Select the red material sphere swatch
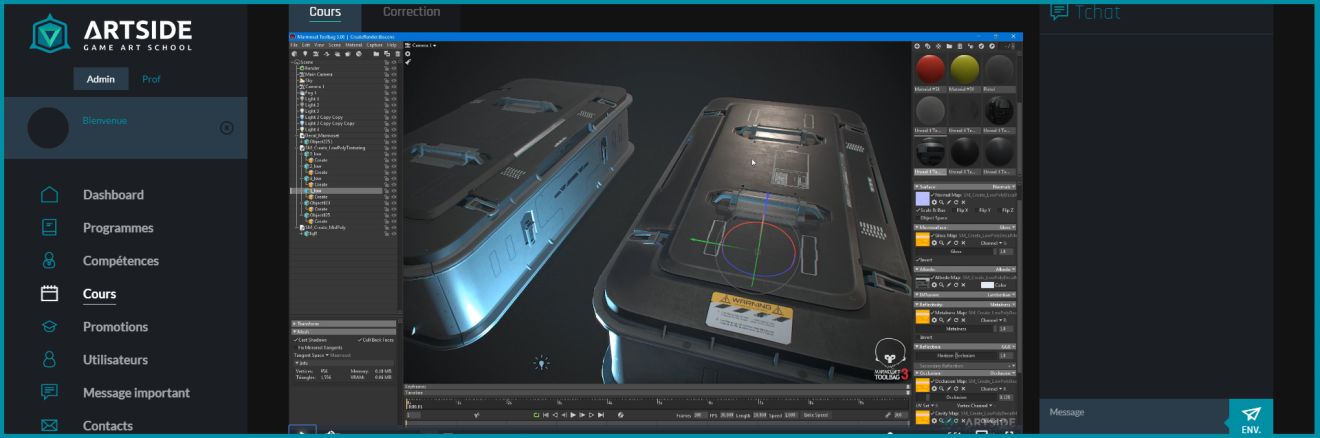 [x=930, y=70]
